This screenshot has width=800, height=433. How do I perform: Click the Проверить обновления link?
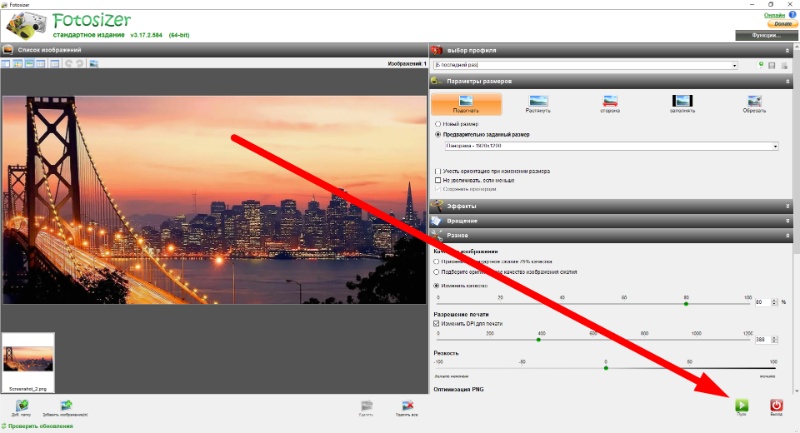coord(41,426)
